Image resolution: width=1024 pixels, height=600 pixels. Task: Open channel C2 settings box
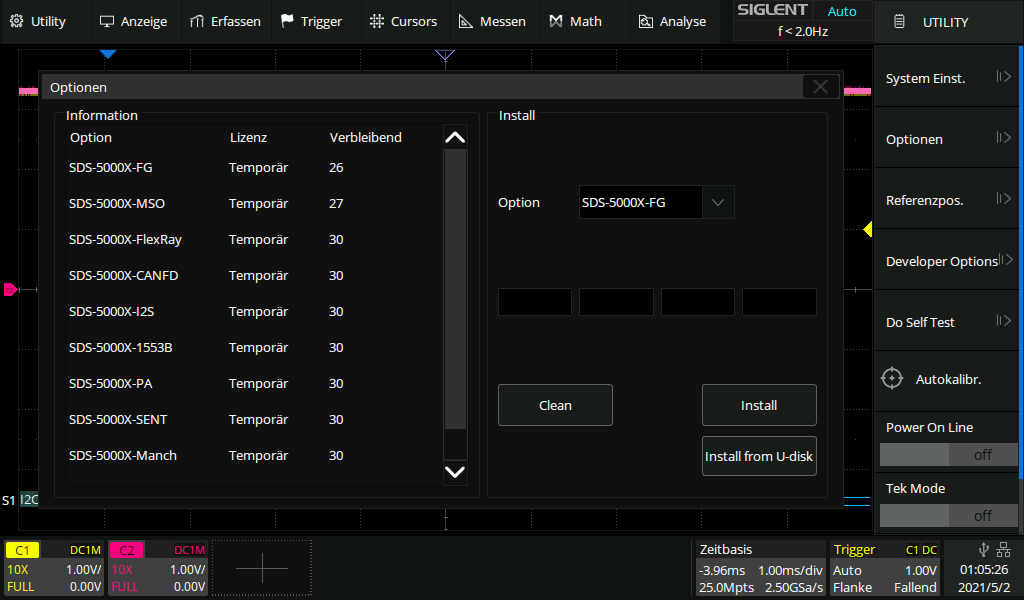tap(157, 569)
